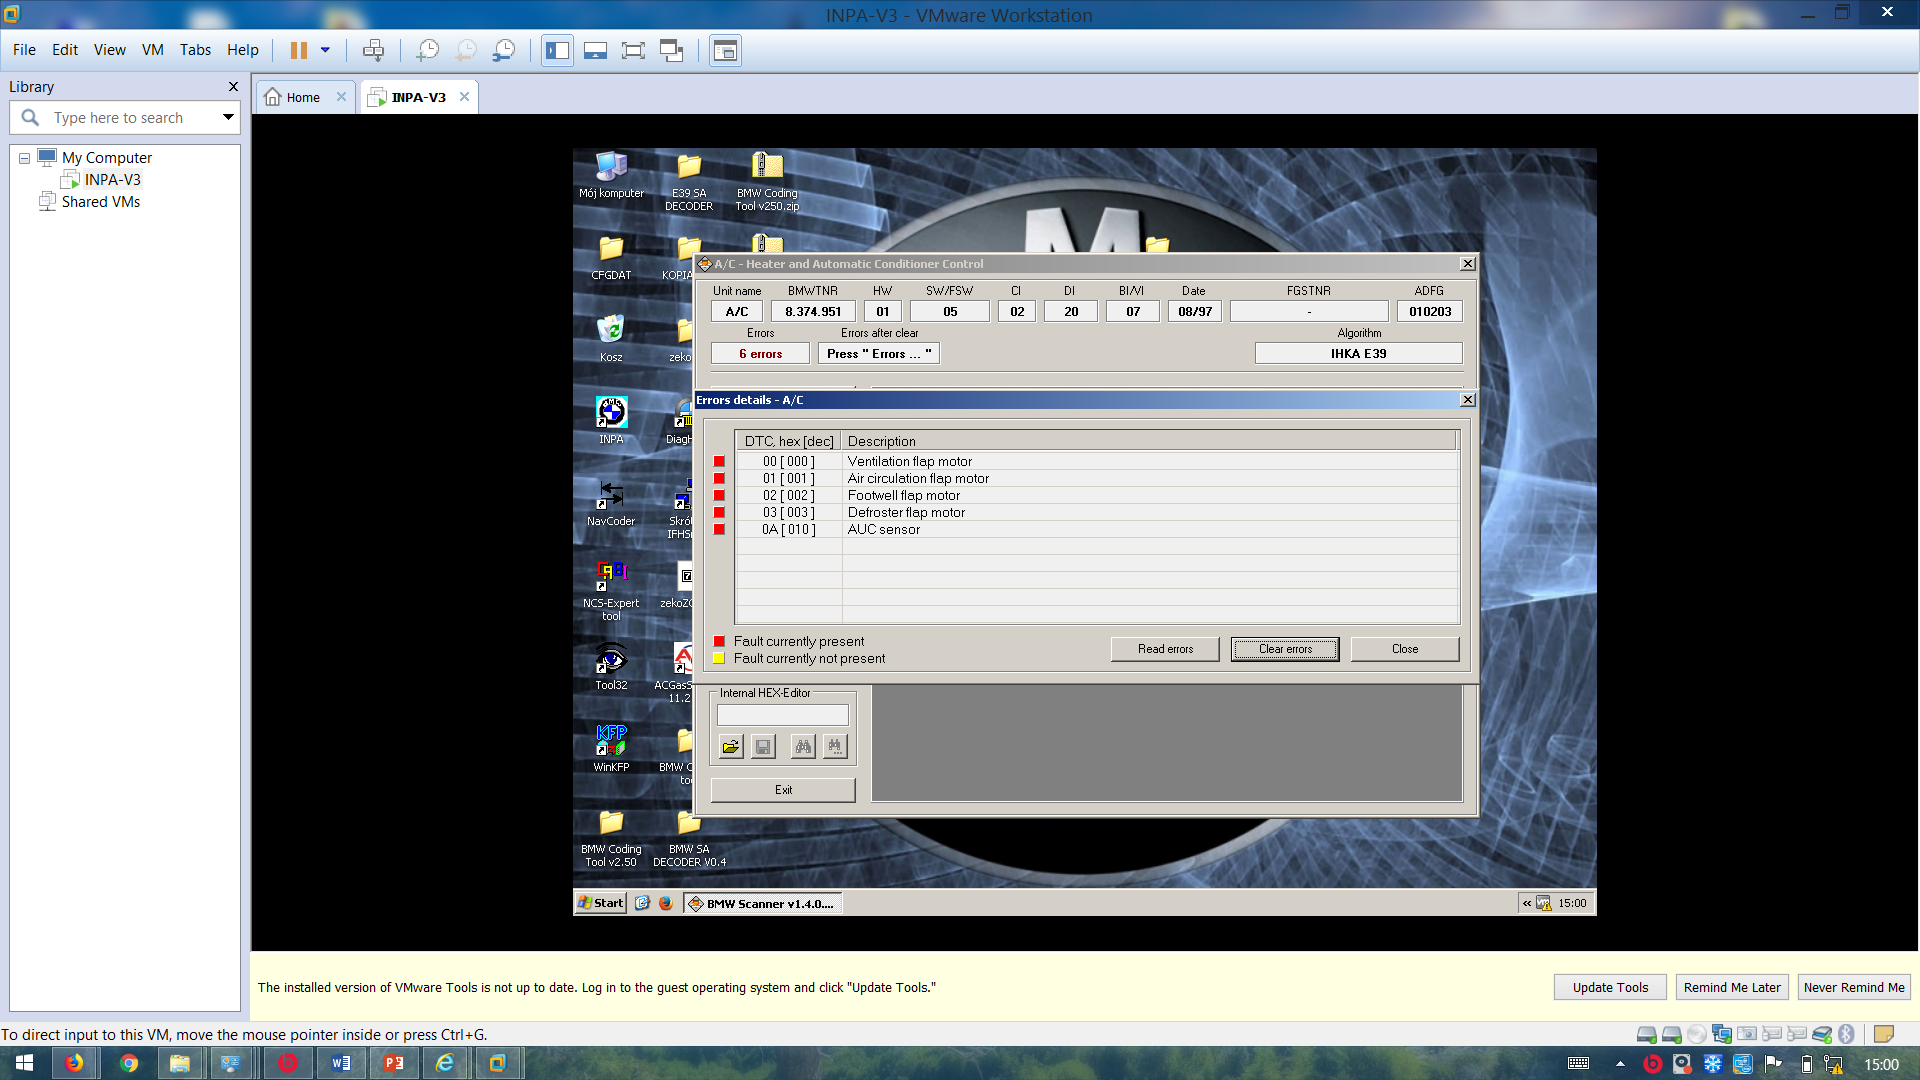
Task: Expand library search options dropdown
Action: point(228,117)
